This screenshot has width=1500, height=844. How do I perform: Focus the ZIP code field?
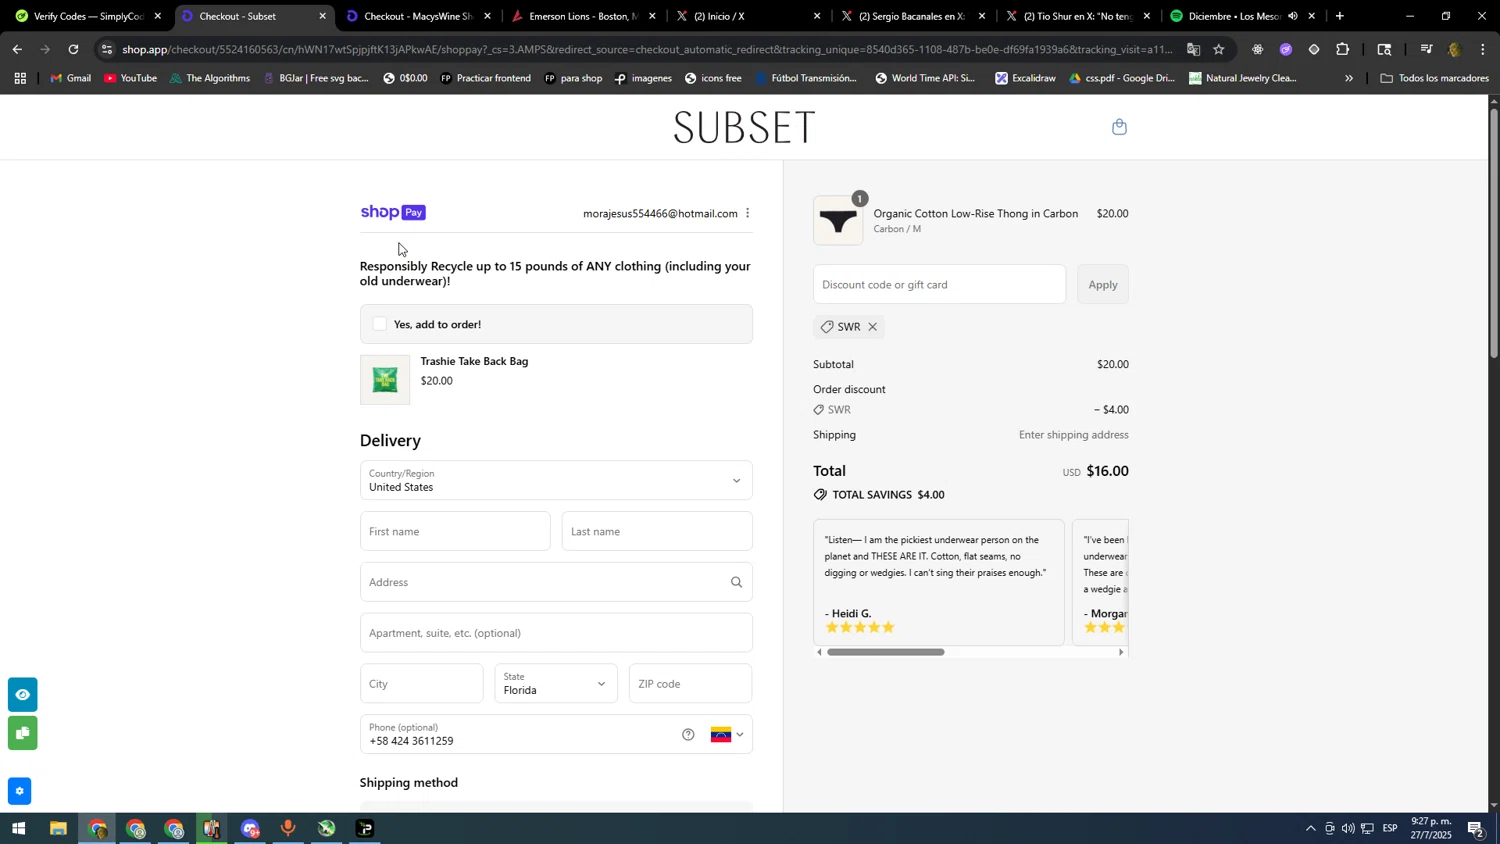pos(691,684)
